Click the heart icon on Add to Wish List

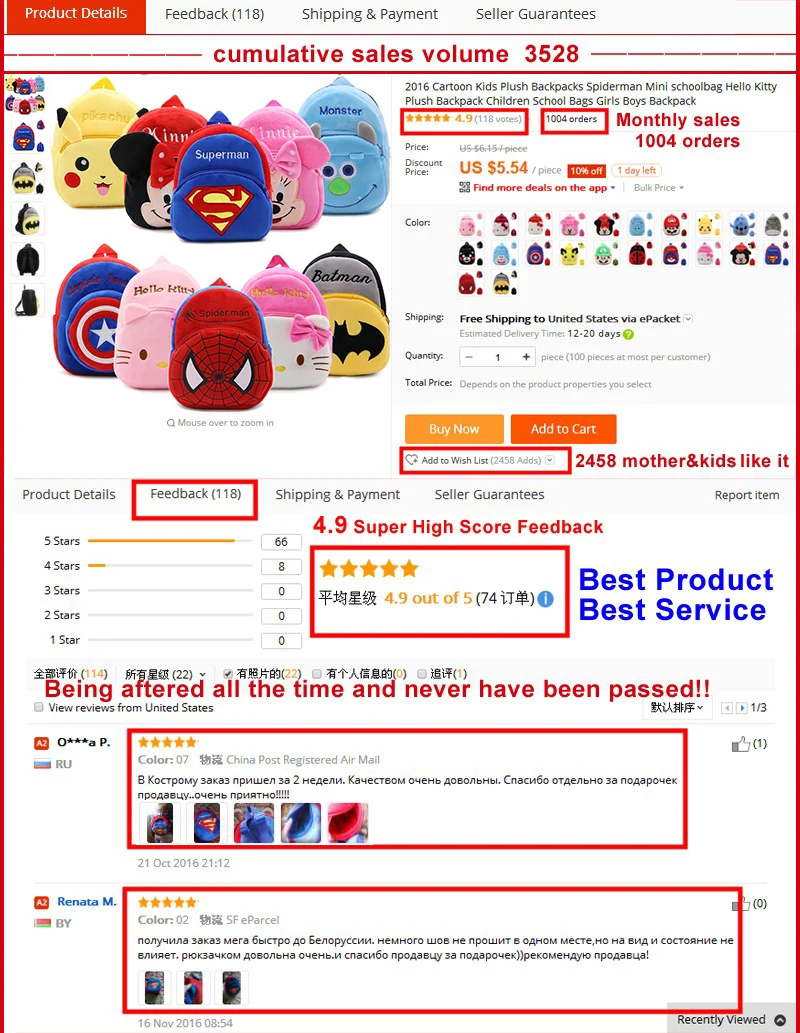point(412,460)
